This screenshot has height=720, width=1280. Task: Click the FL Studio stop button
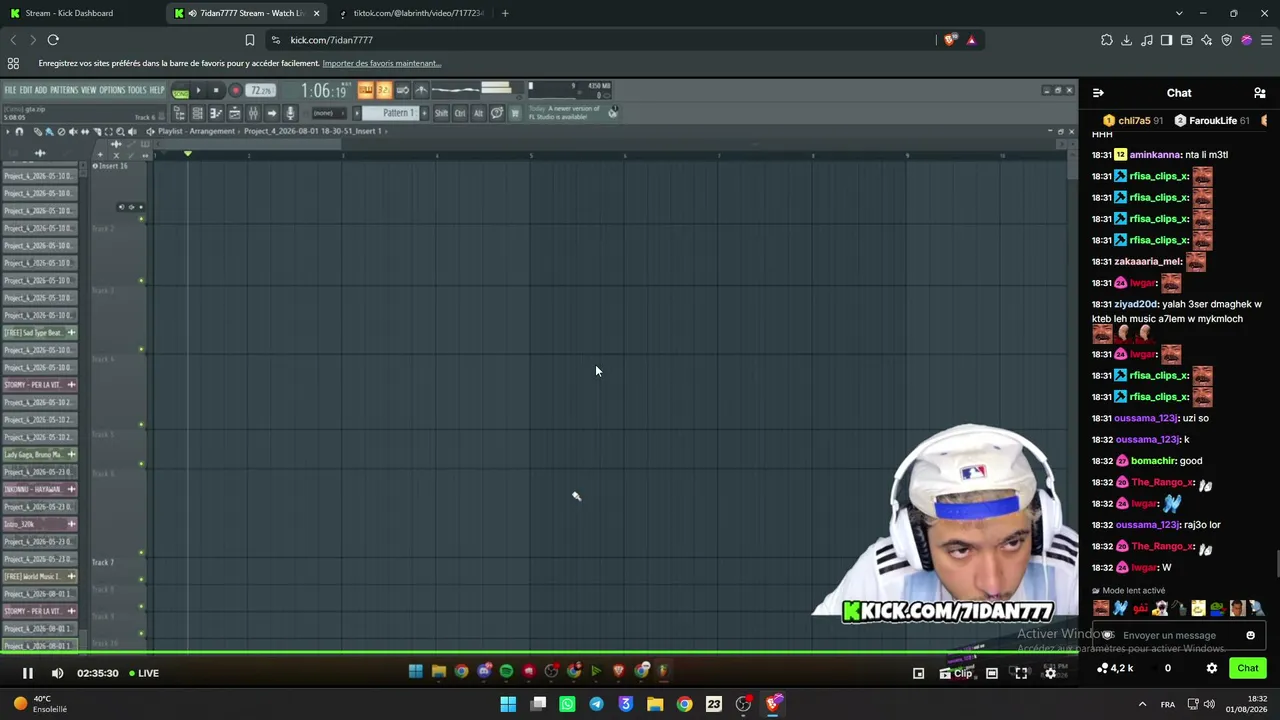[216, 91]
